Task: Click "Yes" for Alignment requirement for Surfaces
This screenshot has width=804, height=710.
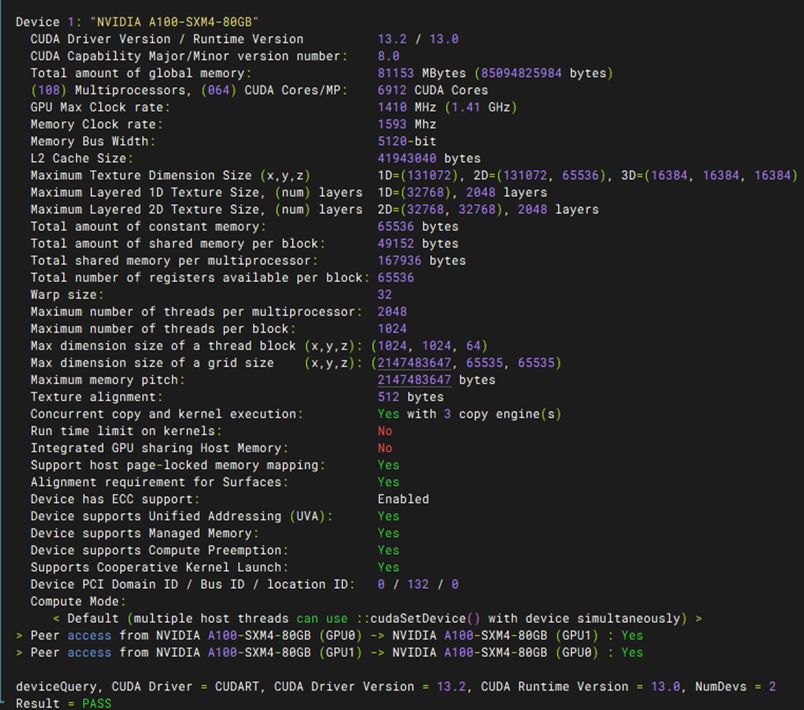Action: tap(388, 482)
